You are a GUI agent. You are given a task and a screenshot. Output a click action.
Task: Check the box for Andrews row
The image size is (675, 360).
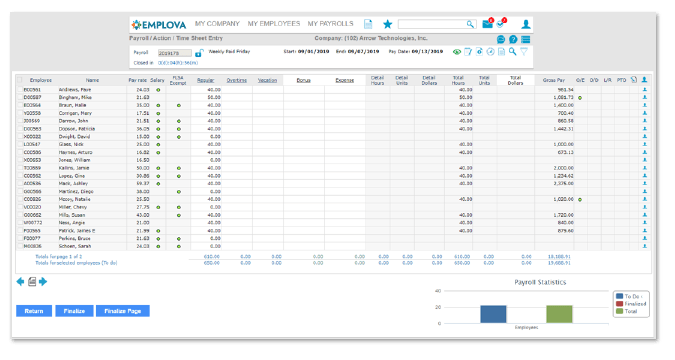pos(19,90)
